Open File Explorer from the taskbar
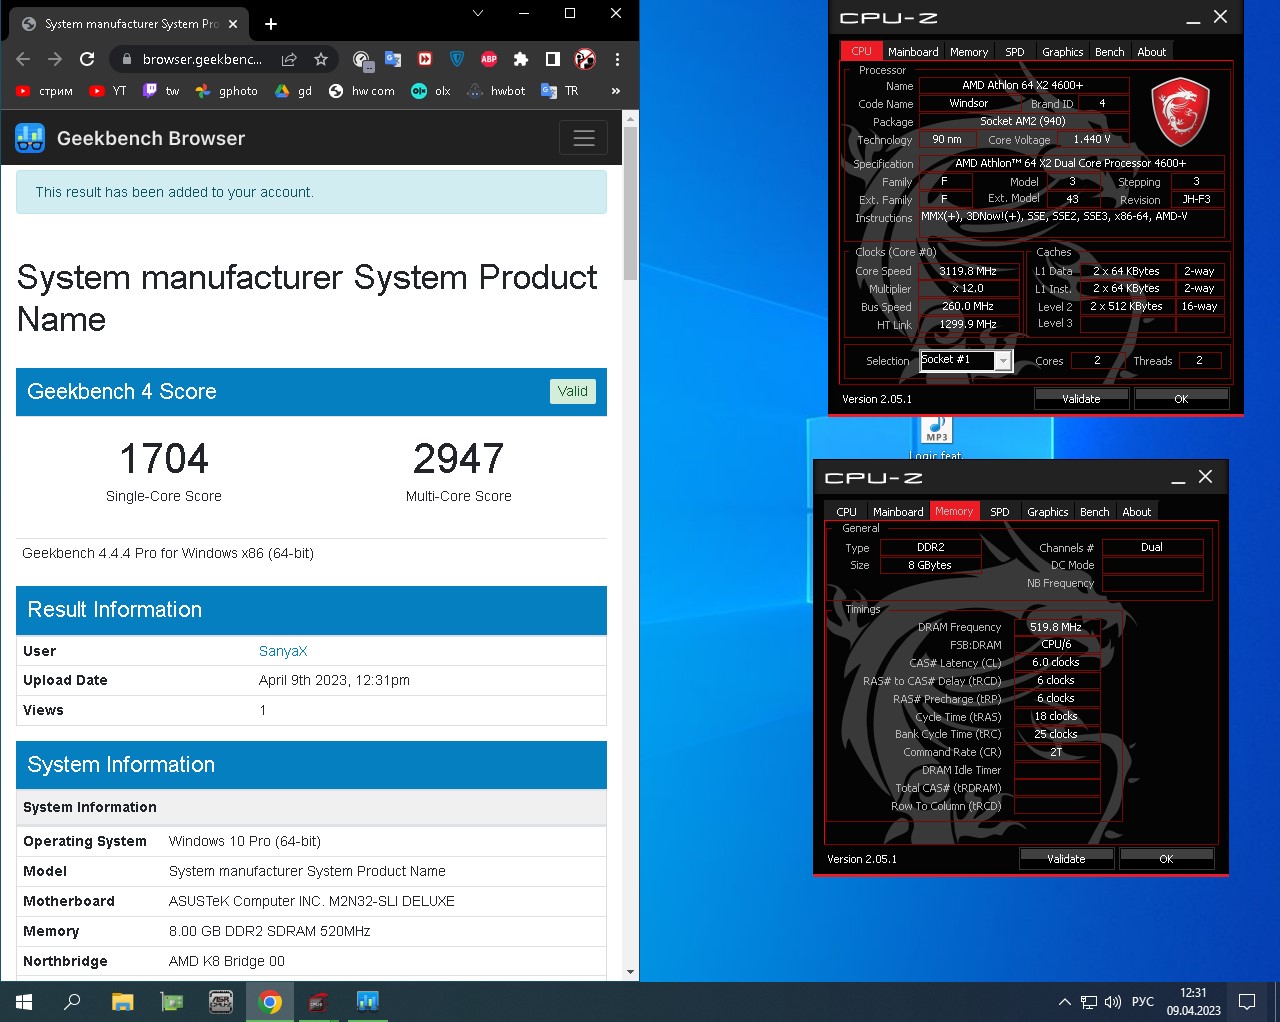The image size is (1280, 1022). click(122, 1001)
